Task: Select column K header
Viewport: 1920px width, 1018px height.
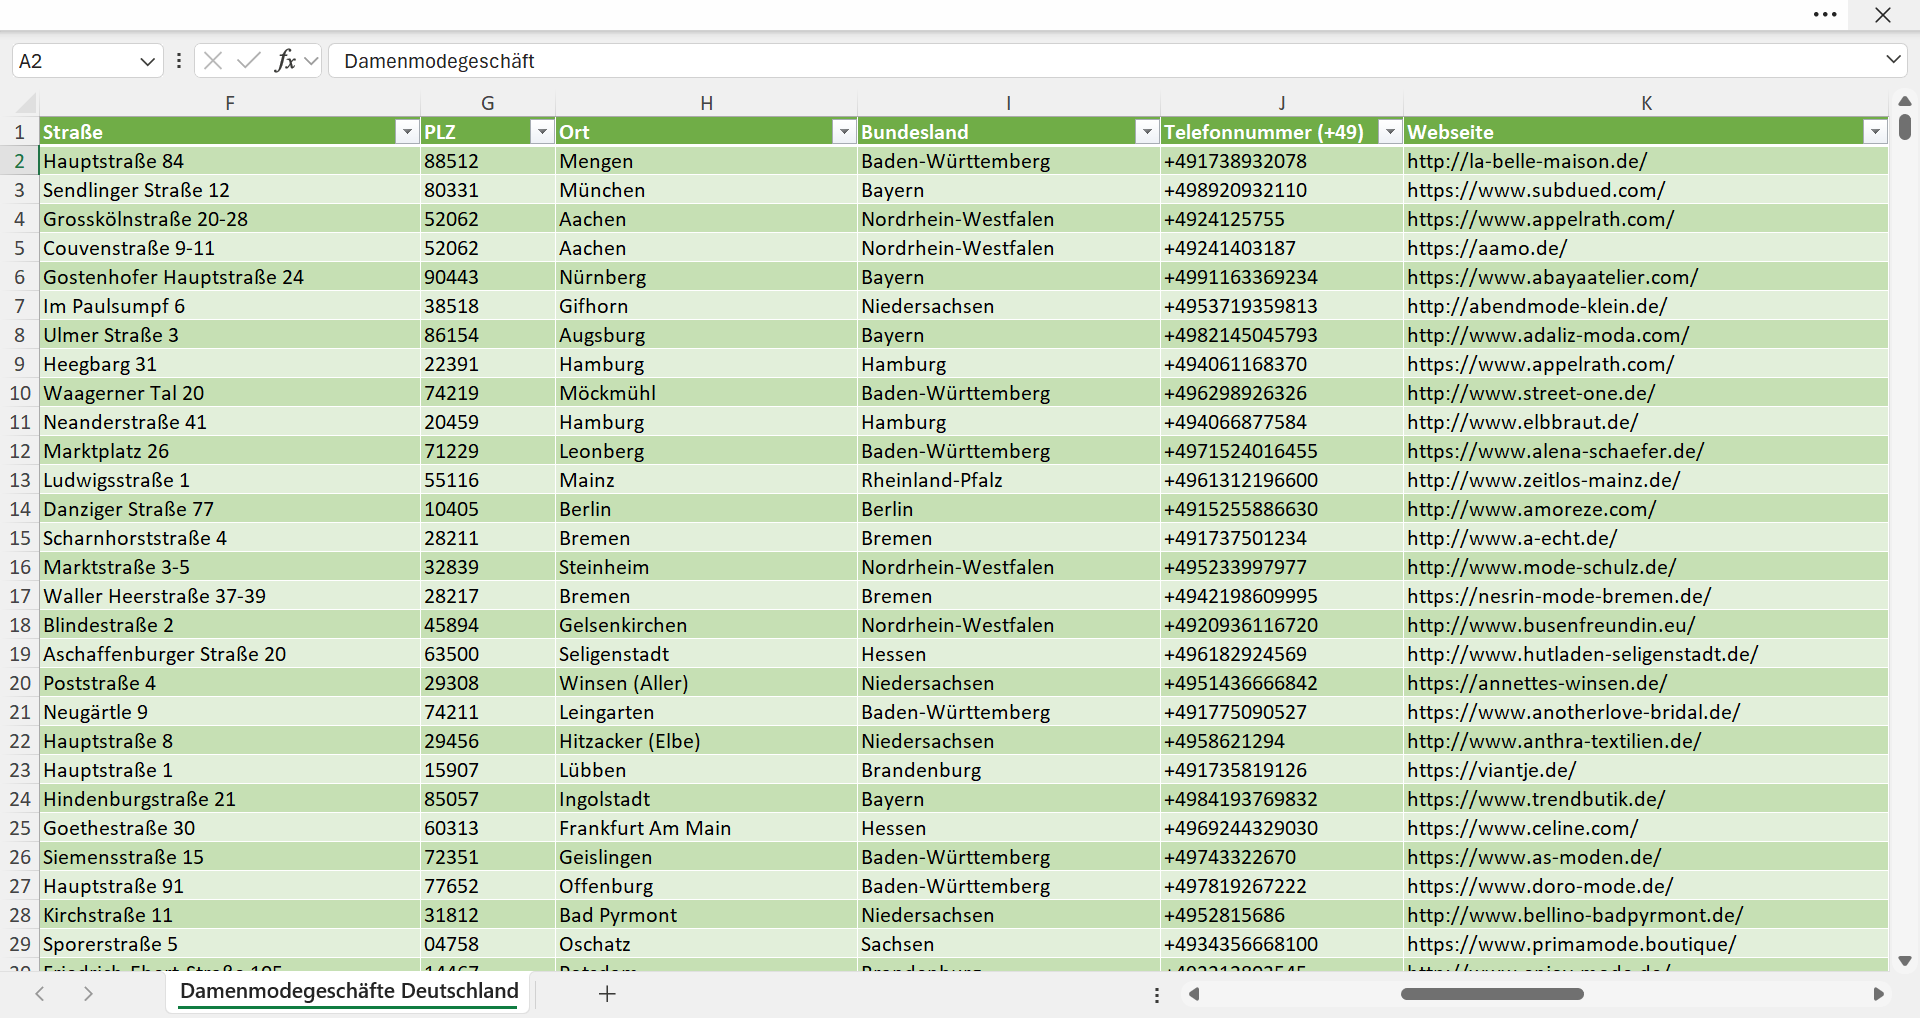Action: (x=1646, y=103)
